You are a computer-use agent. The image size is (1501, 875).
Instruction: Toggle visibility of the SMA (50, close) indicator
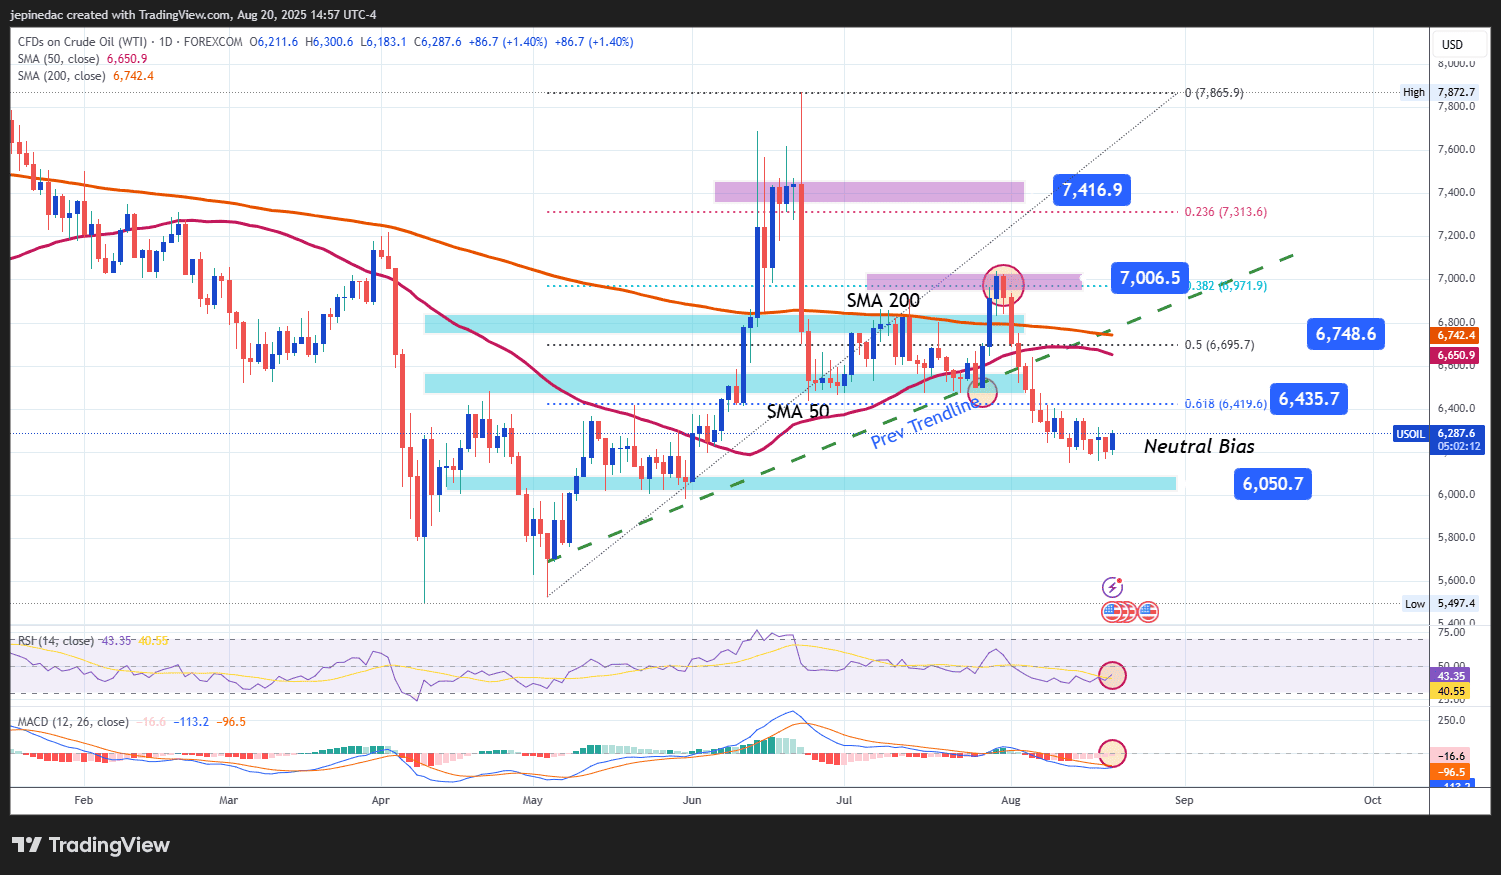tap(57, 58)
